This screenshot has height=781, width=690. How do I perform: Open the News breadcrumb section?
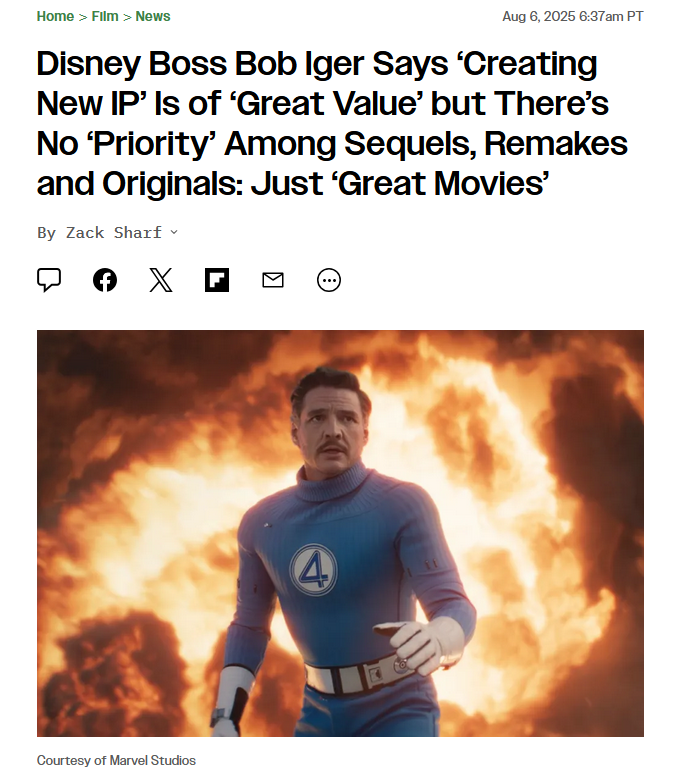pos(153,16)
